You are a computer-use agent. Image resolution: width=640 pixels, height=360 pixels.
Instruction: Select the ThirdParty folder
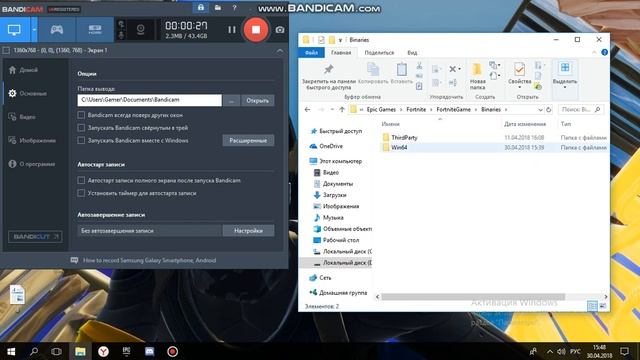pyautogui.click(x=404, y=138)
